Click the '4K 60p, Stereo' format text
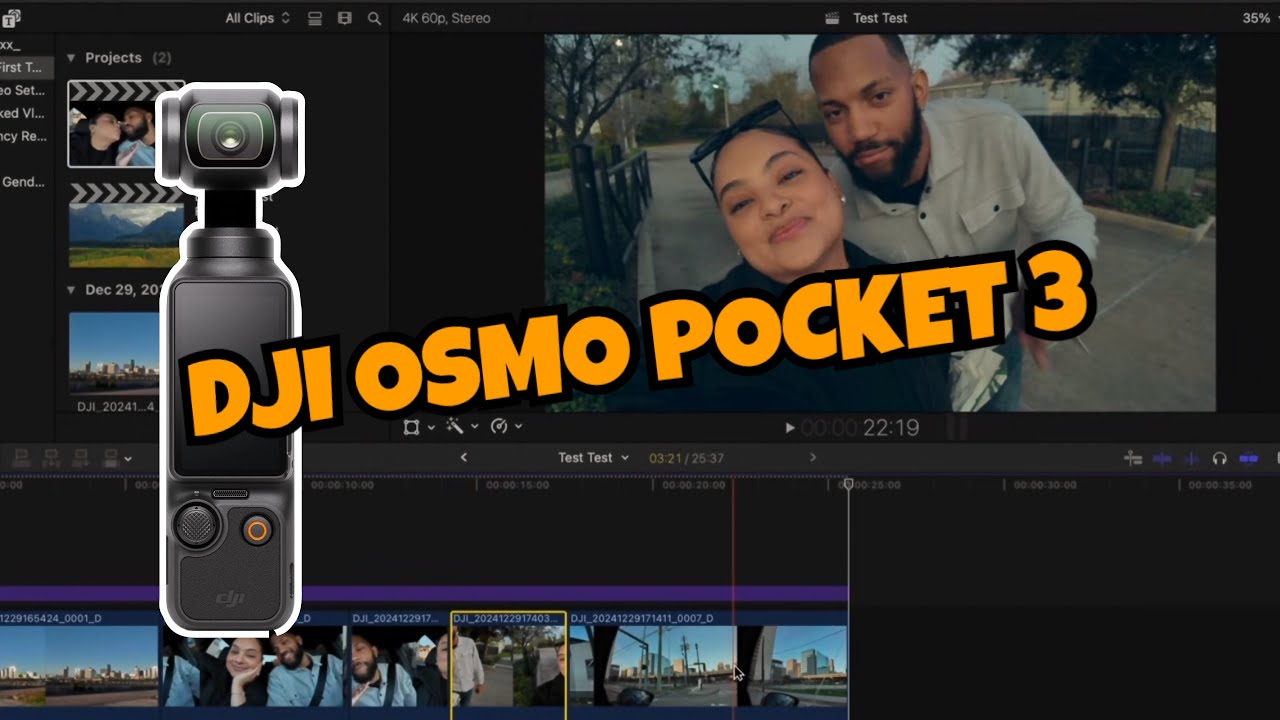 click(446, 18)
